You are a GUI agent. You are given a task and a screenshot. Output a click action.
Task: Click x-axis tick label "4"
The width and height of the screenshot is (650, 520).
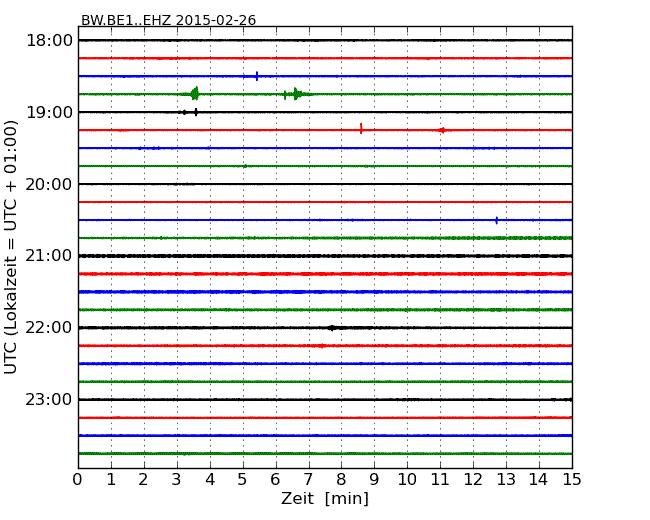coord(210,479)
